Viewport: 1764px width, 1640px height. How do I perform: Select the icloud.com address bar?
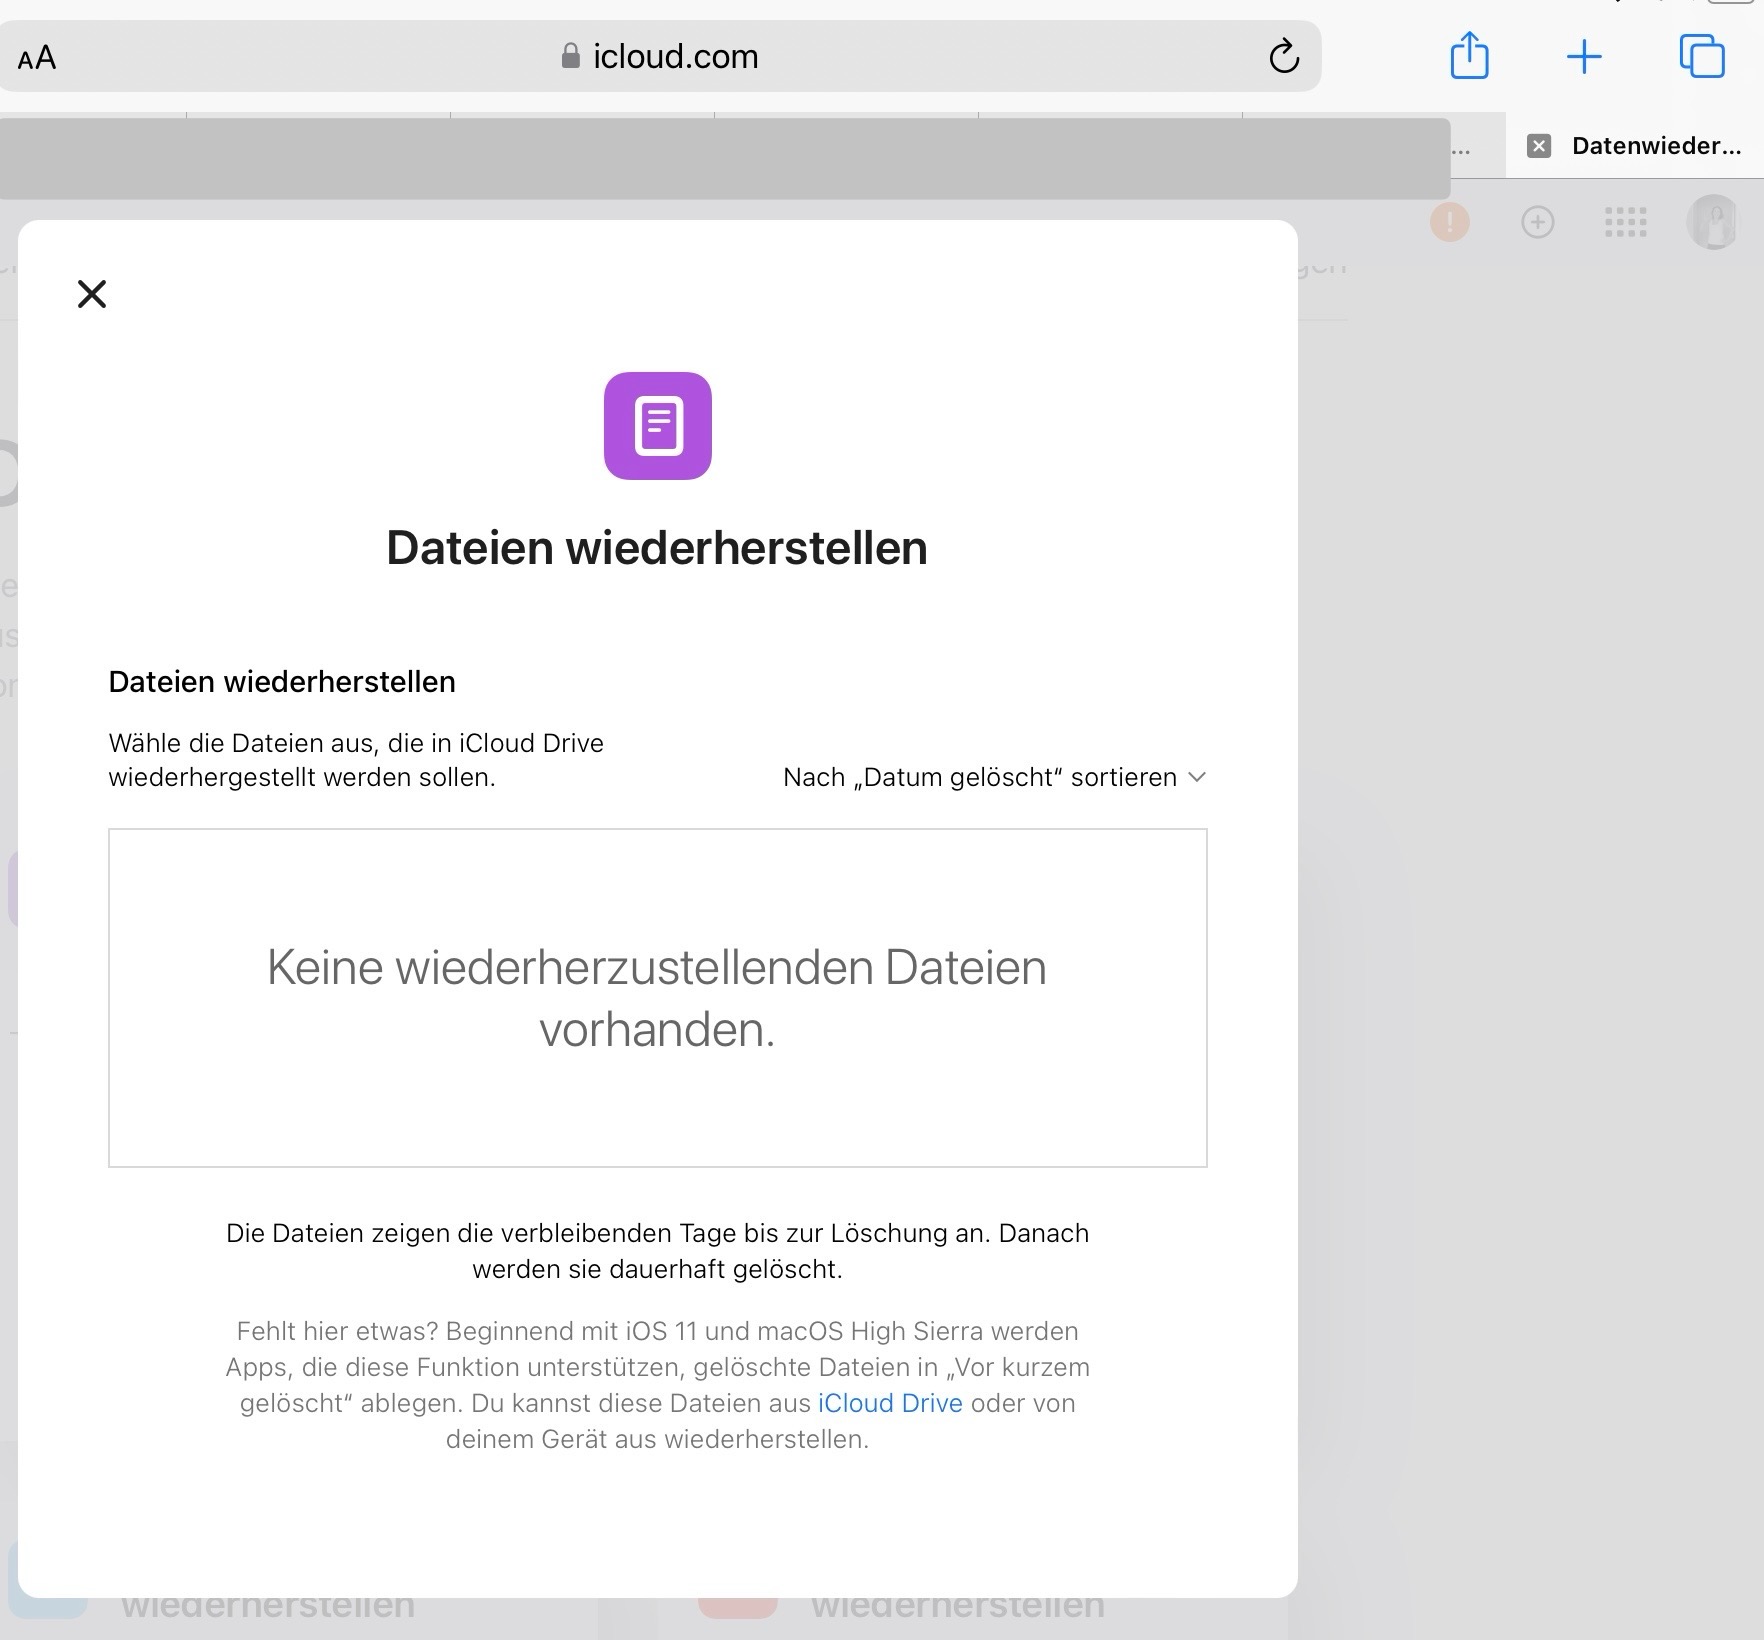(x=660, y=56)
